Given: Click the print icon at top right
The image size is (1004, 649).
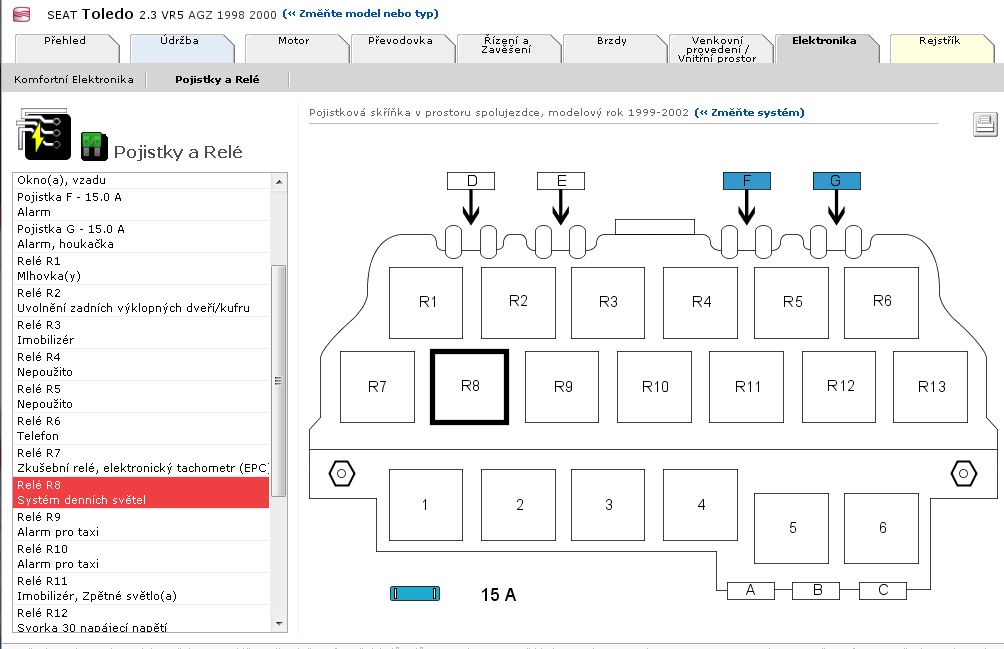Looking at the screenshot, I should click(x=984, y=124).
